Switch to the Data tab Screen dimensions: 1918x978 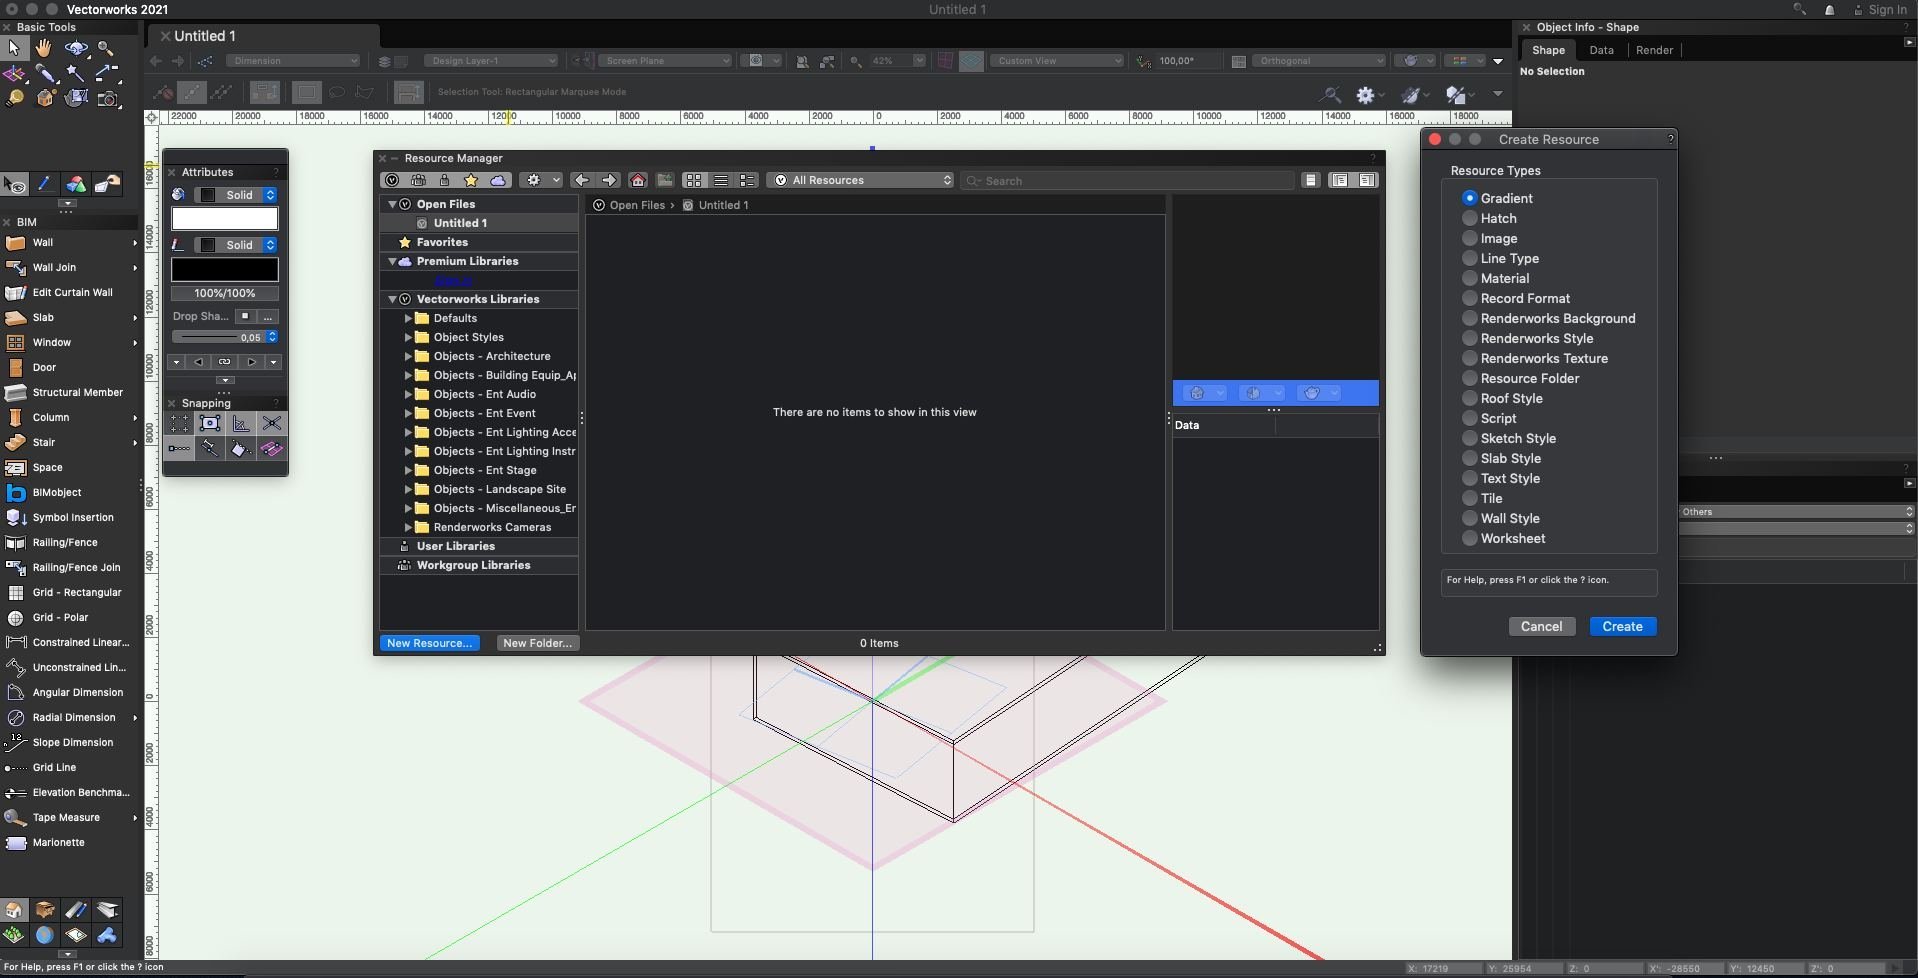1601,50
